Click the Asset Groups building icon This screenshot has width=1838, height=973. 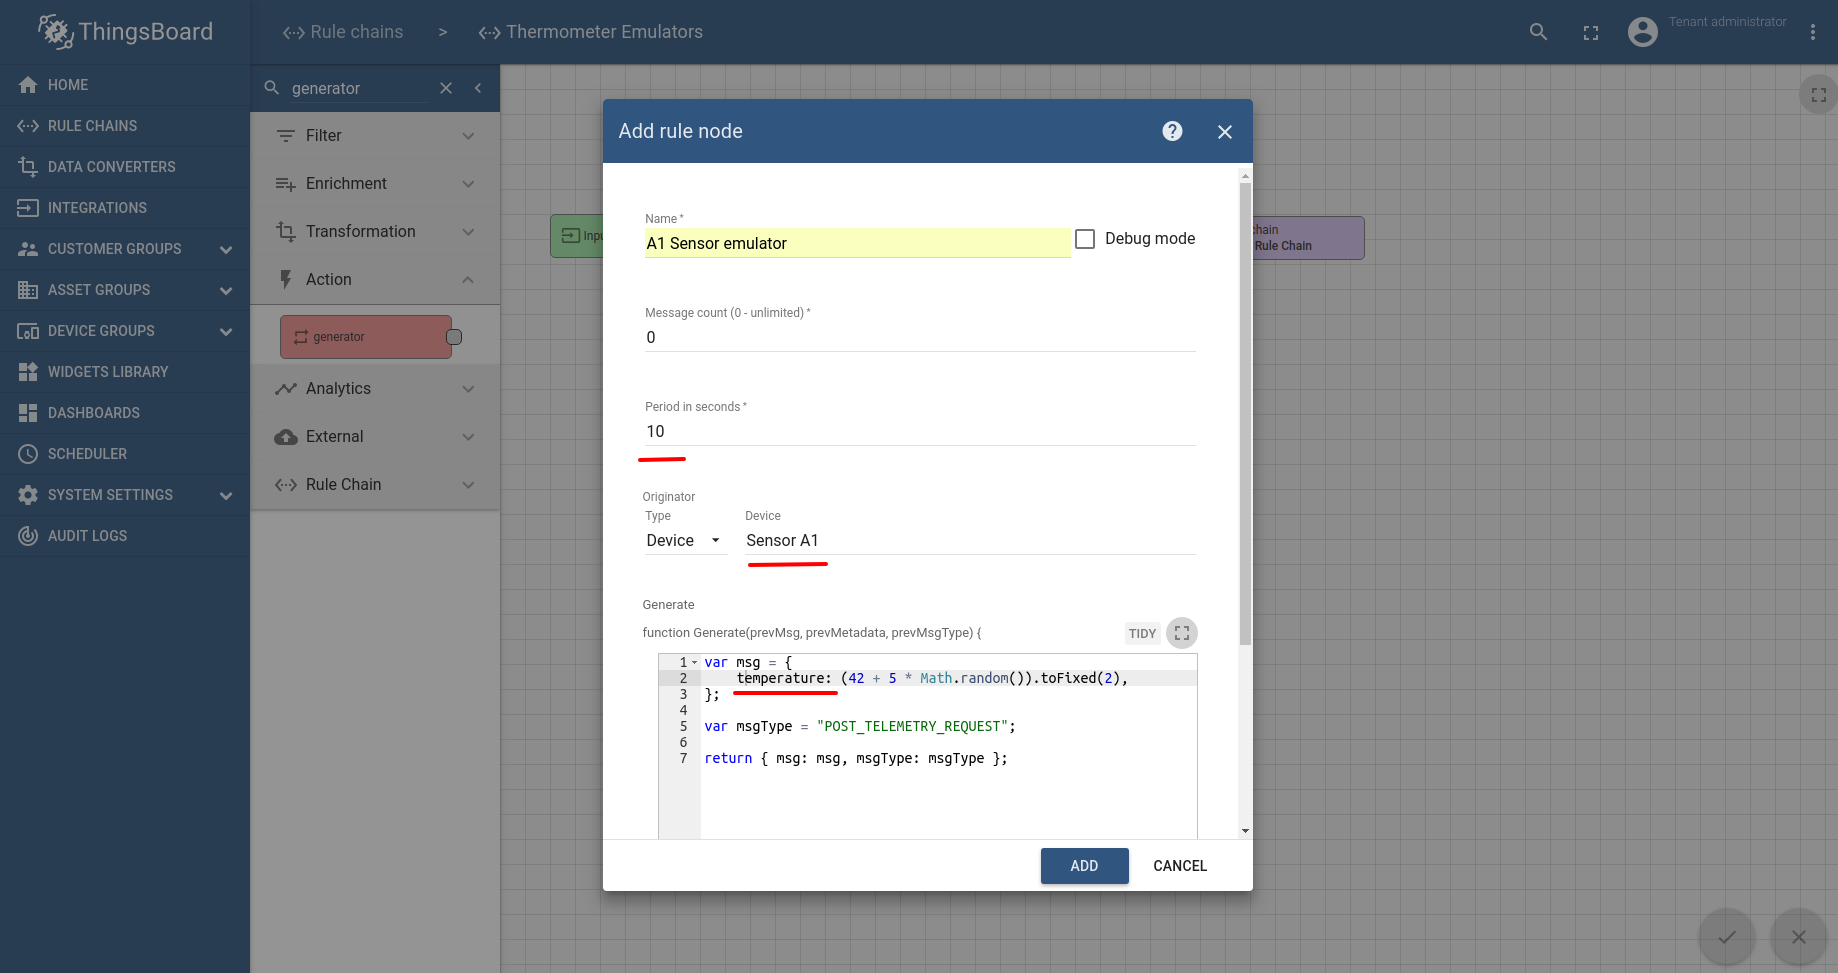(x=28, y=290)
